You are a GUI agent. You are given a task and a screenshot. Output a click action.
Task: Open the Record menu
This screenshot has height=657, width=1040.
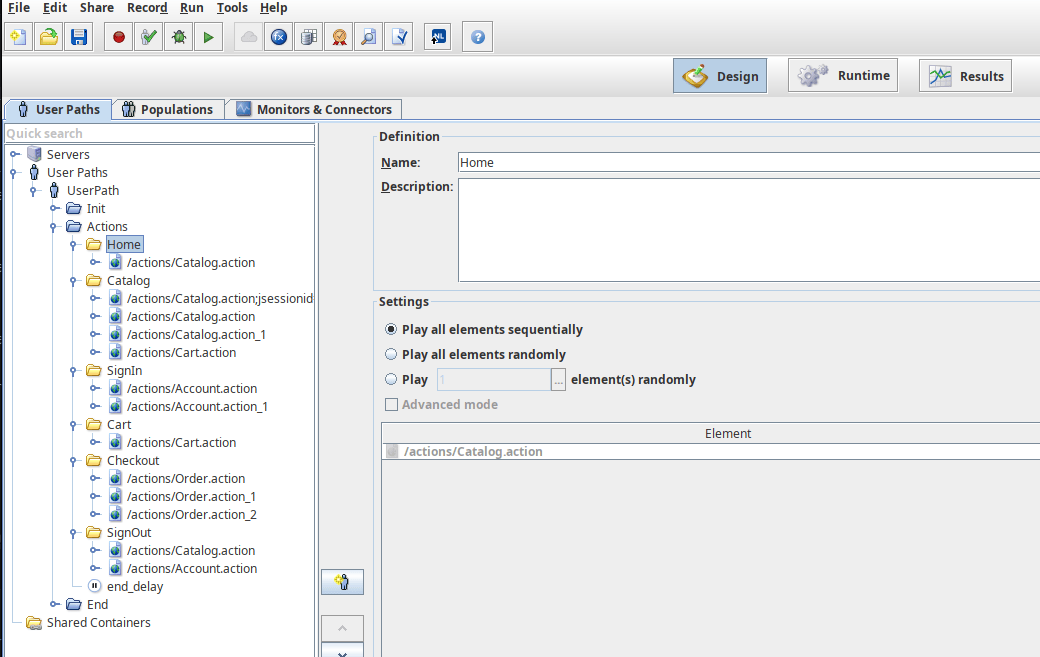point(147,8)
